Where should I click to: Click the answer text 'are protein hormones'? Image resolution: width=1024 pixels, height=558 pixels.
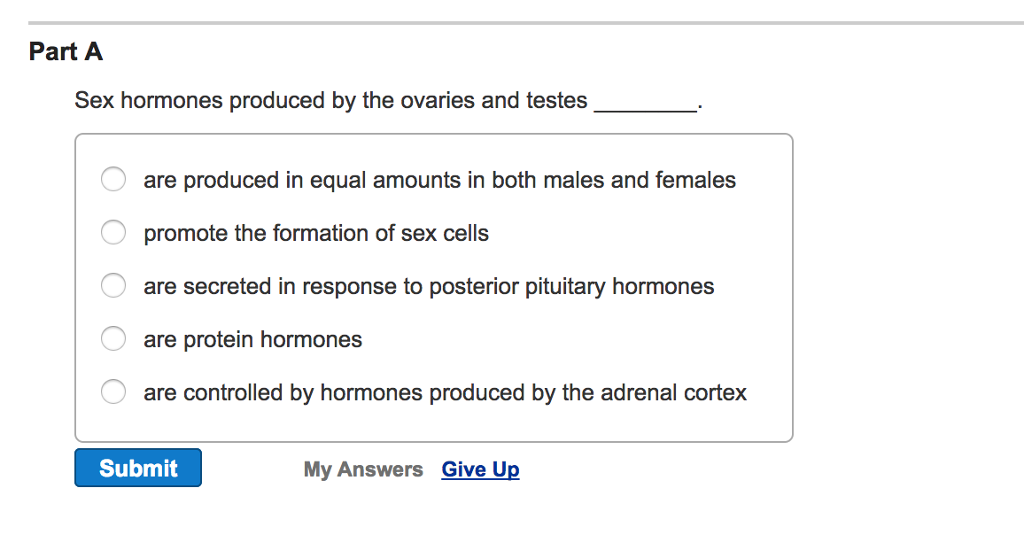[x=253, y=340]
